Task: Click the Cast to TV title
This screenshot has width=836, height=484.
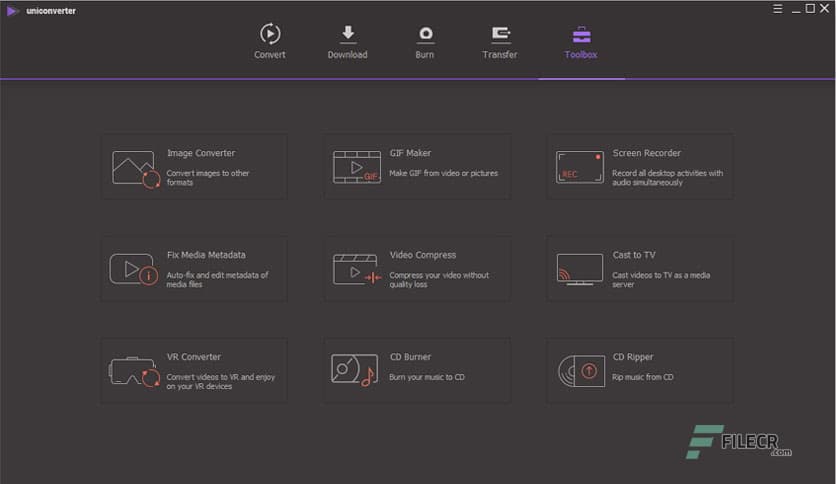Action: 634,255
